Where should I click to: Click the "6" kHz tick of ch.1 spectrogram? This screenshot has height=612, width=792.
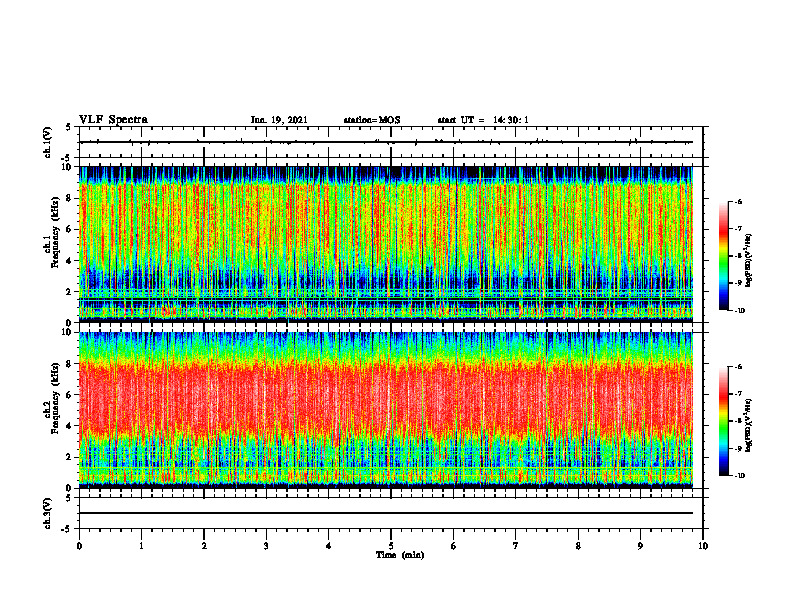coord(70,229)
